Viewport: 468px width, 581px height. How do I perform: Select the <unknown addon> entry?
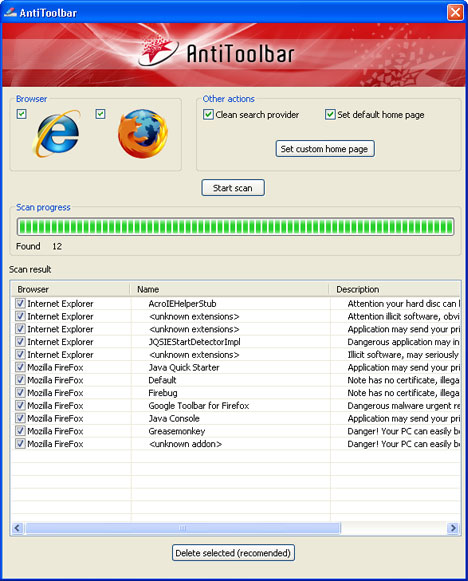(185, 444)
